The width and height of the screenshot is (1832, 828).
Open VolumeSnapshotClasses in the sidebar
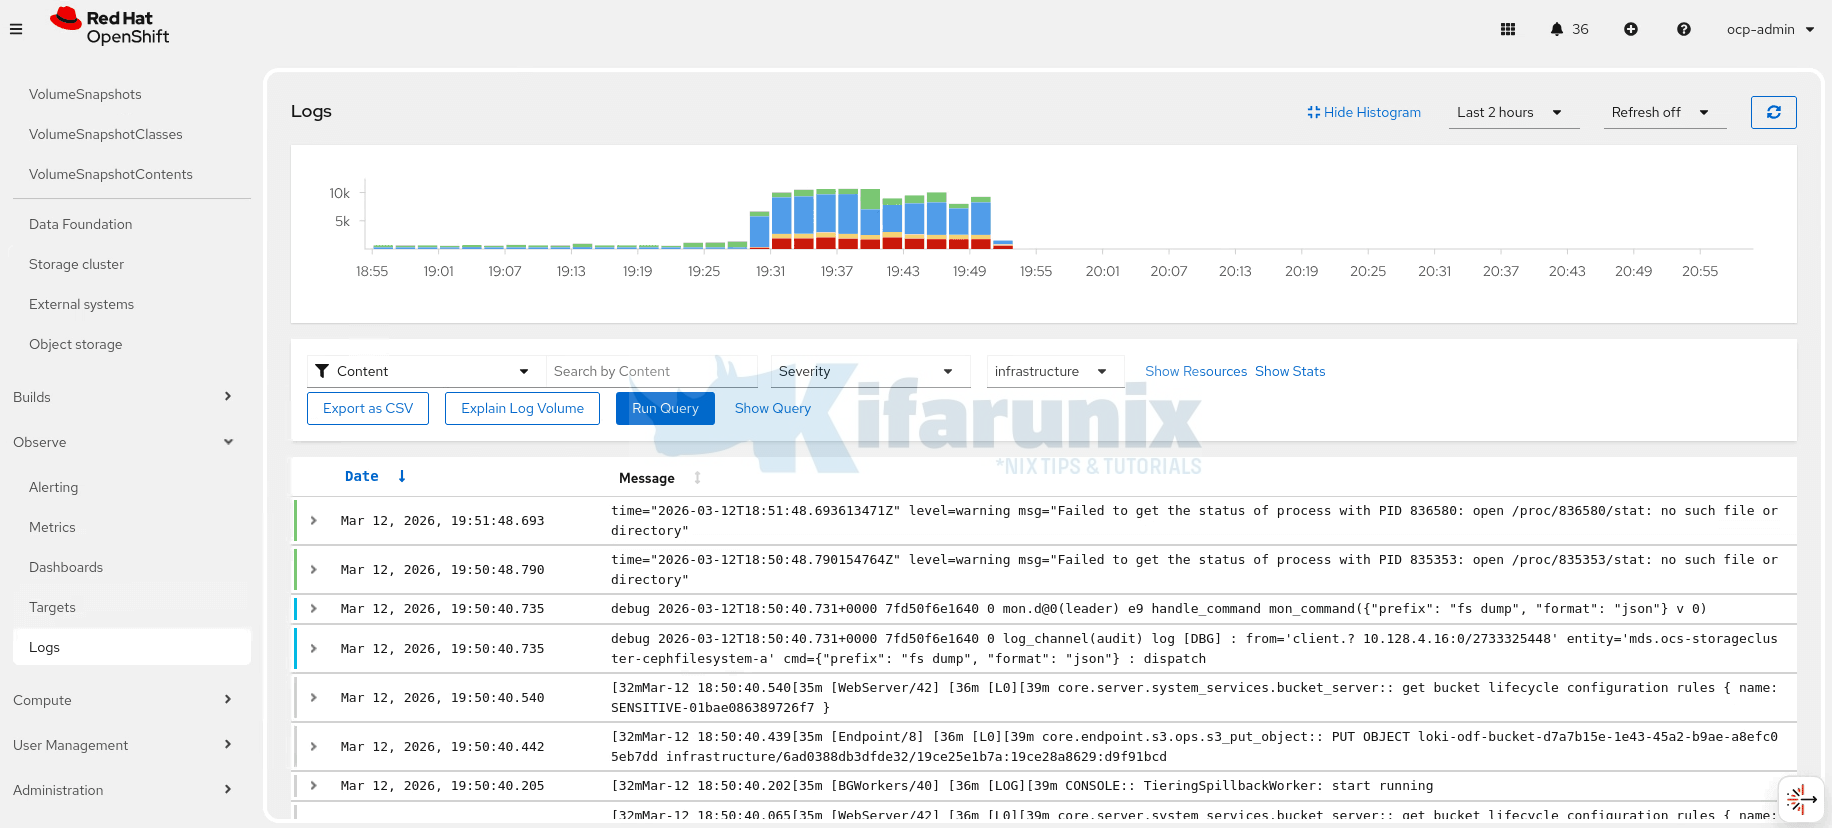point(106,134)
